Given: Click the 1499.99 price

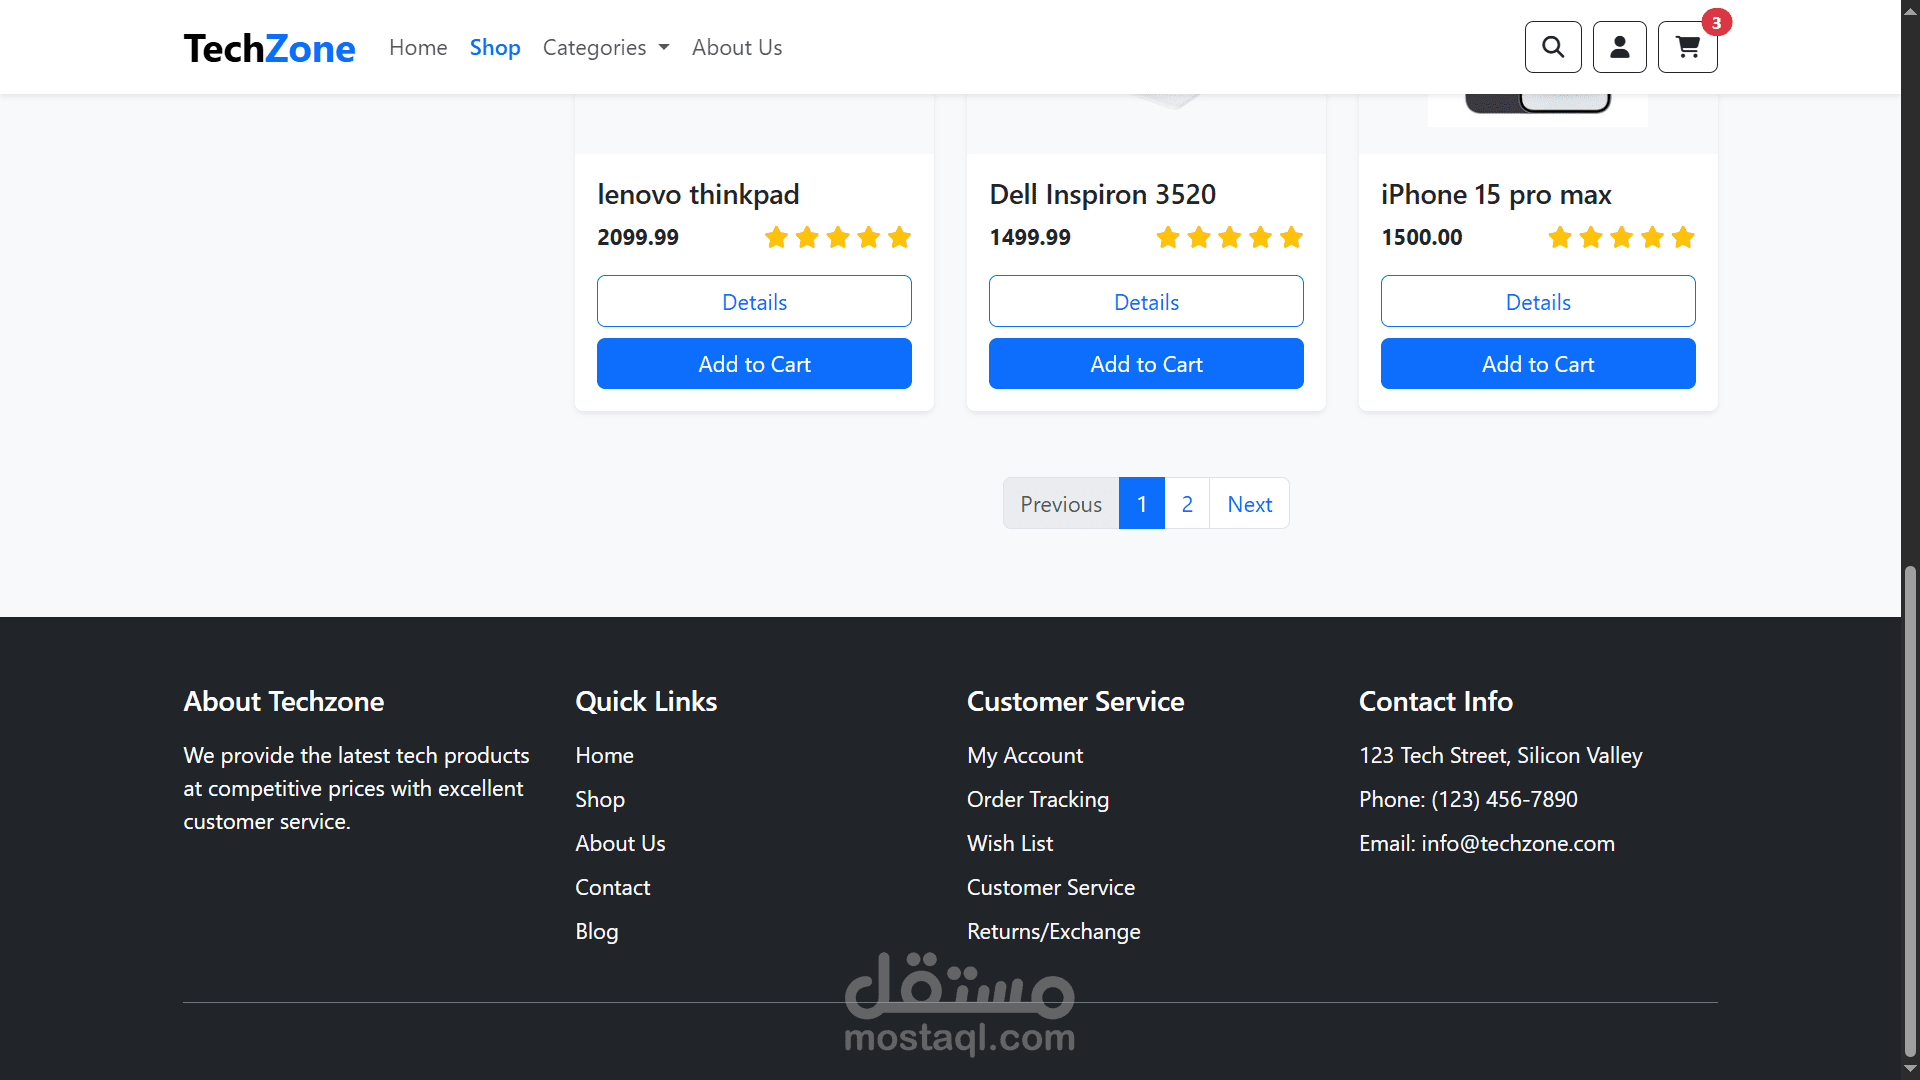Looking at the screenshot, I should [x=1030, y=237].
